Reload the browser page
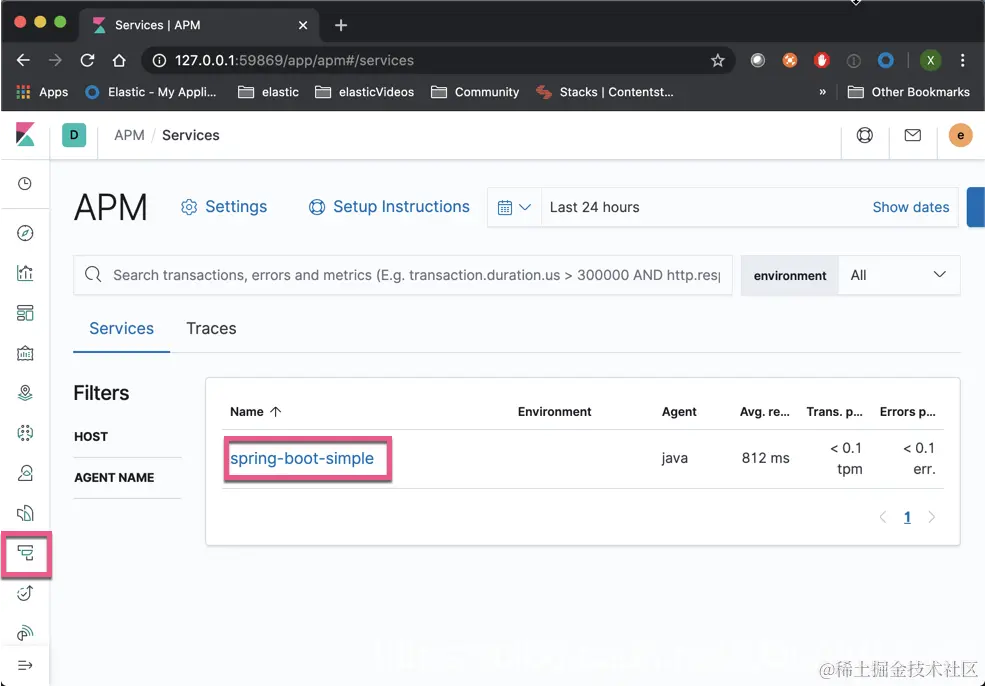The image size is (985, 686). tap(87, 60)
